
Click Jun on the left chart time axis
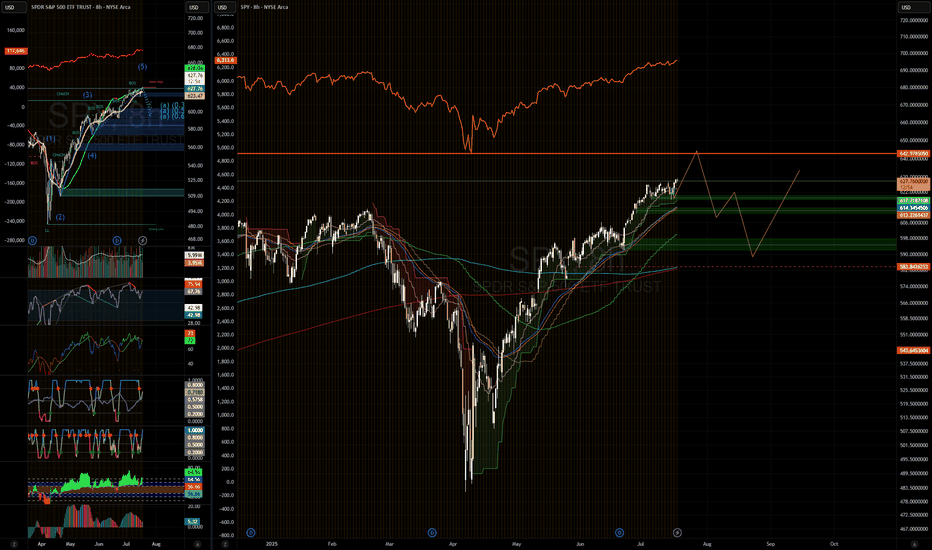pos(99,544)
